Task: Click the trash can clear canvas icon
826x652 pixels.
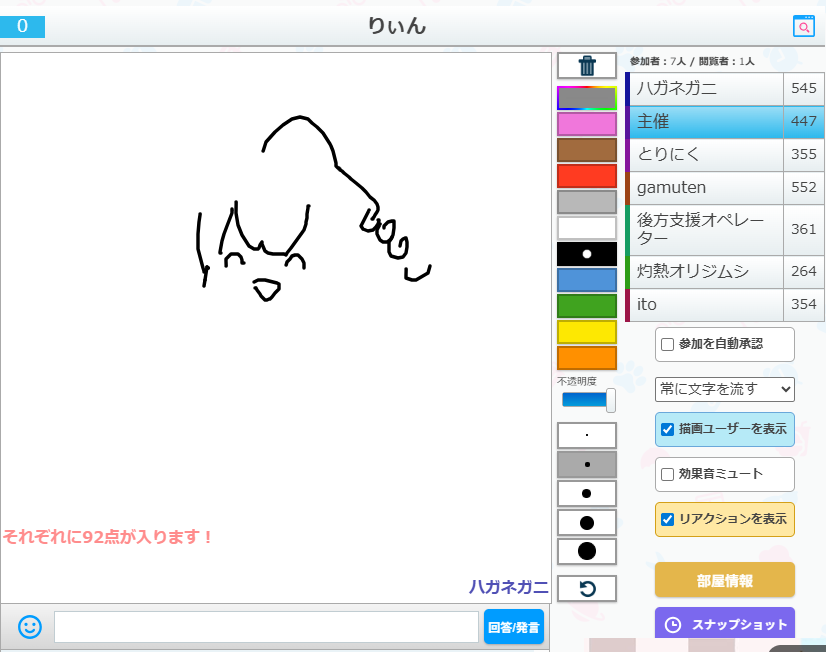Action: click(x=587, y=66)
